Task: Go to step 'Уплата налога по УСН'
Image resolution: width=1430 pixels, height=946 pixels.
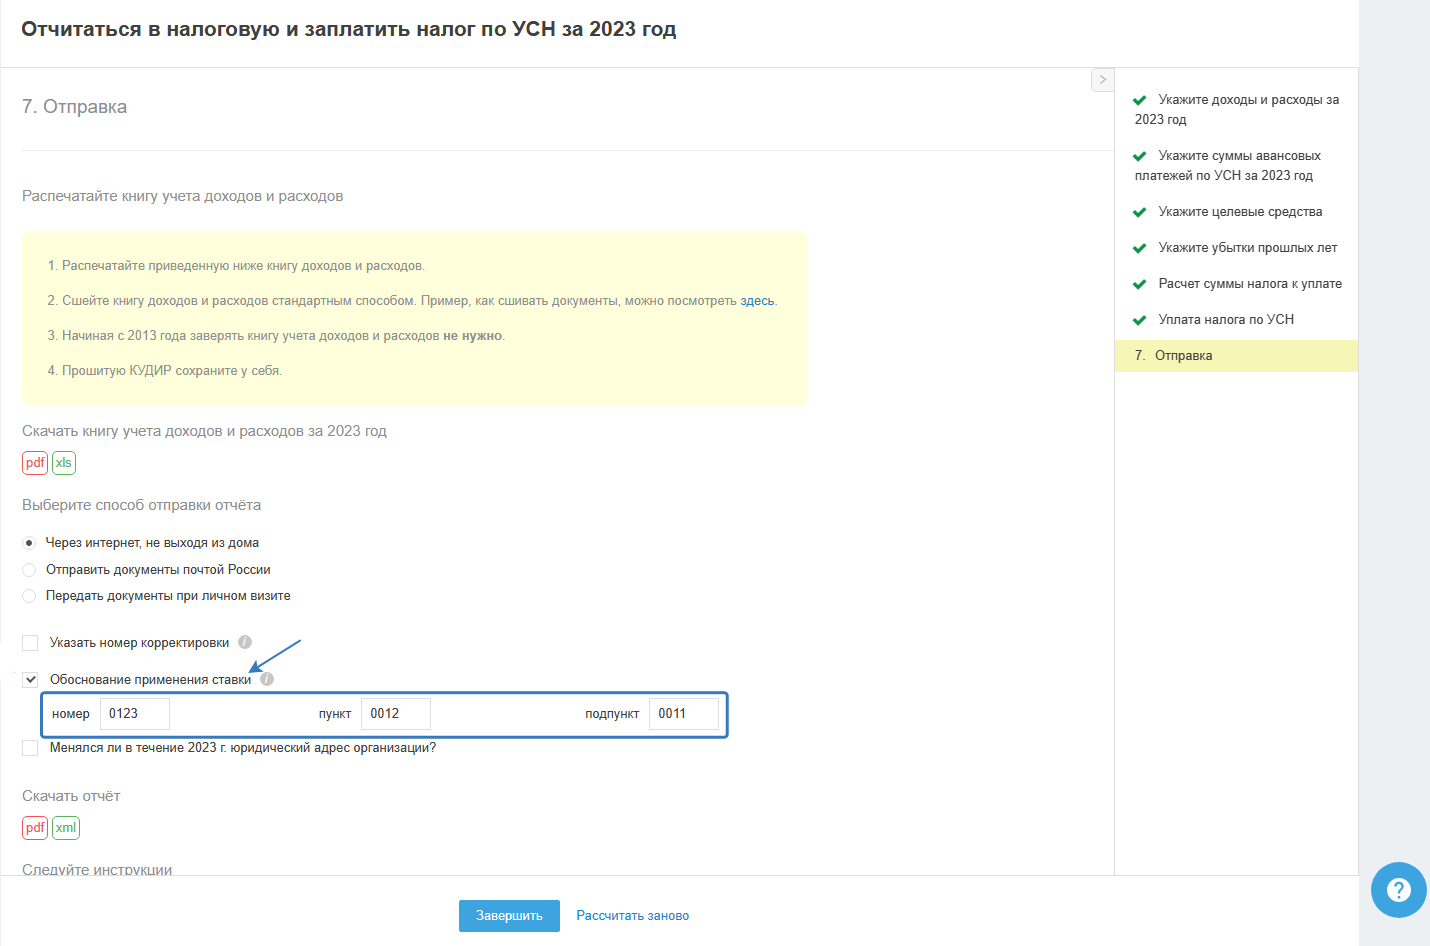Action: pos(1226,320)
